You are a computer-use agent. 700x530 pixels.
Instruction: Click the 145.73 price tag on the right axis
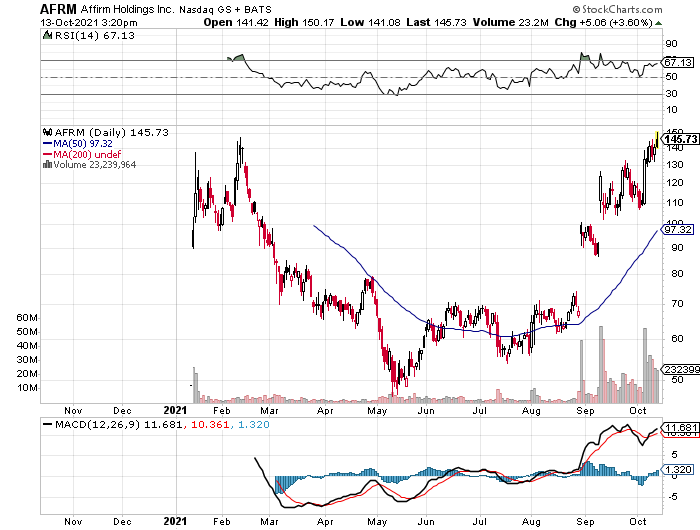tap(680, 139)
